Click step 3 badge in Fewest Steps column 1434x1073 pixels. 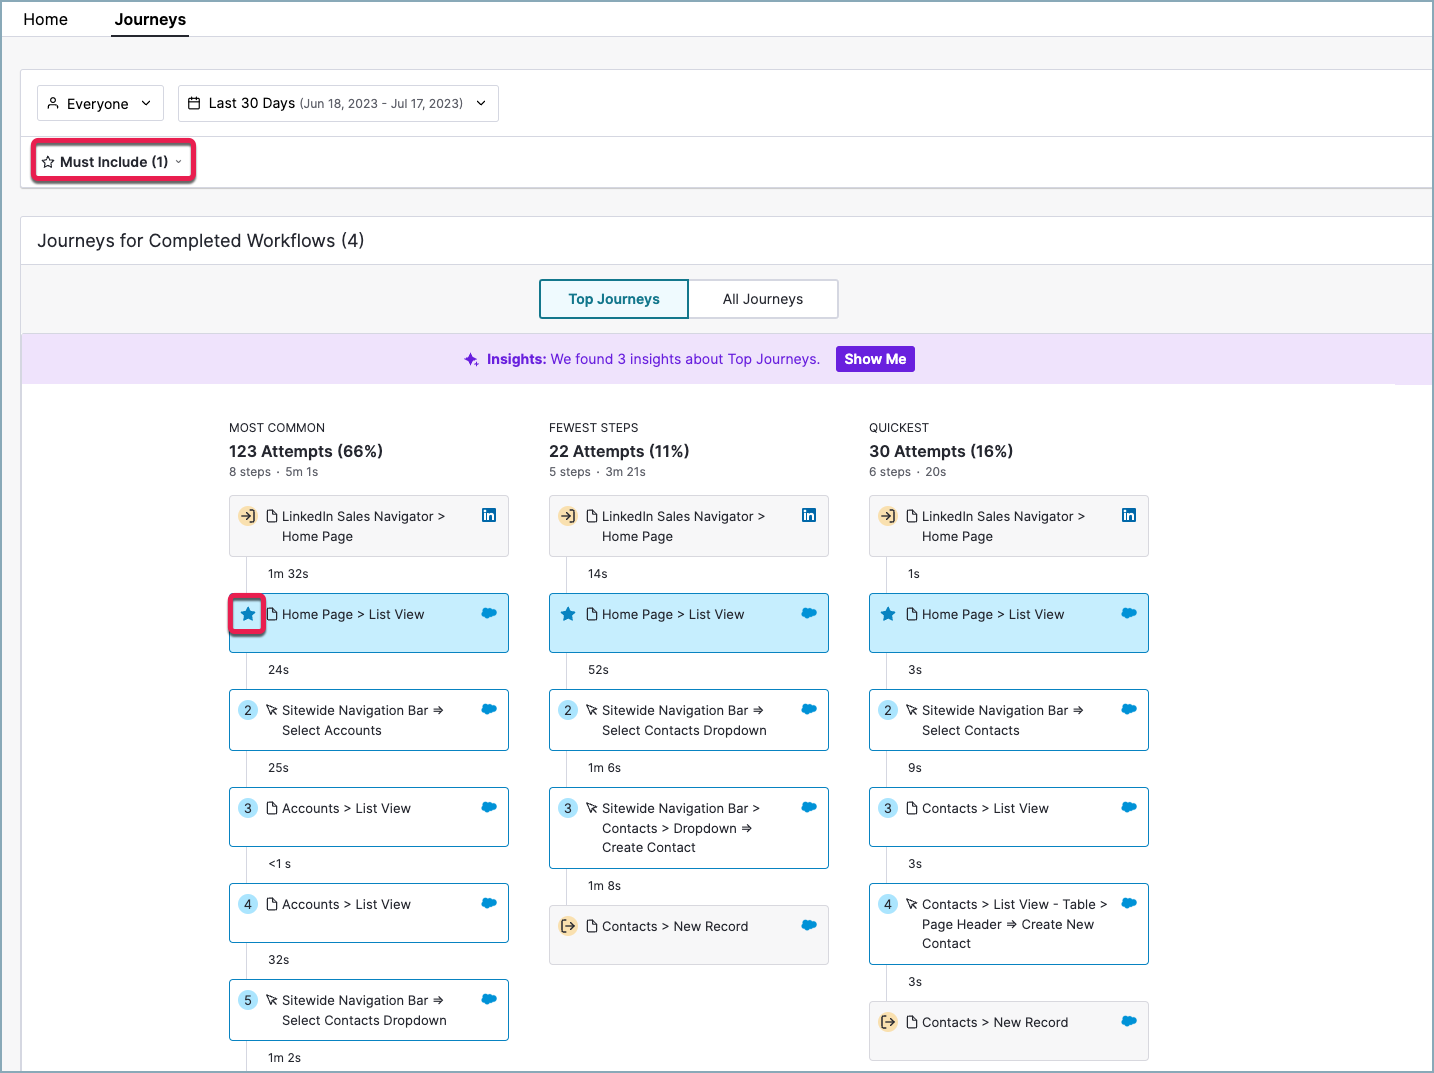pyautogui.click(x=568, y=808)
